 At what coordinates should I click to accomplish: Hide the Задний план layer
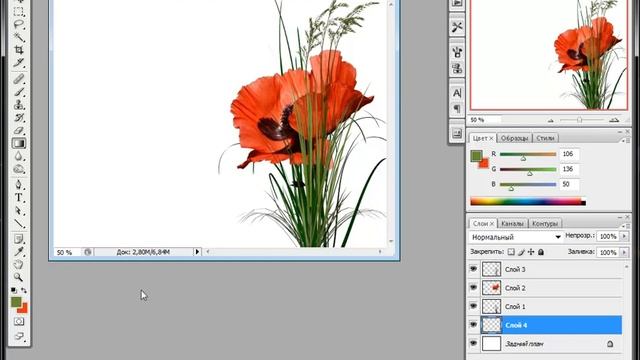coord(473,344)
